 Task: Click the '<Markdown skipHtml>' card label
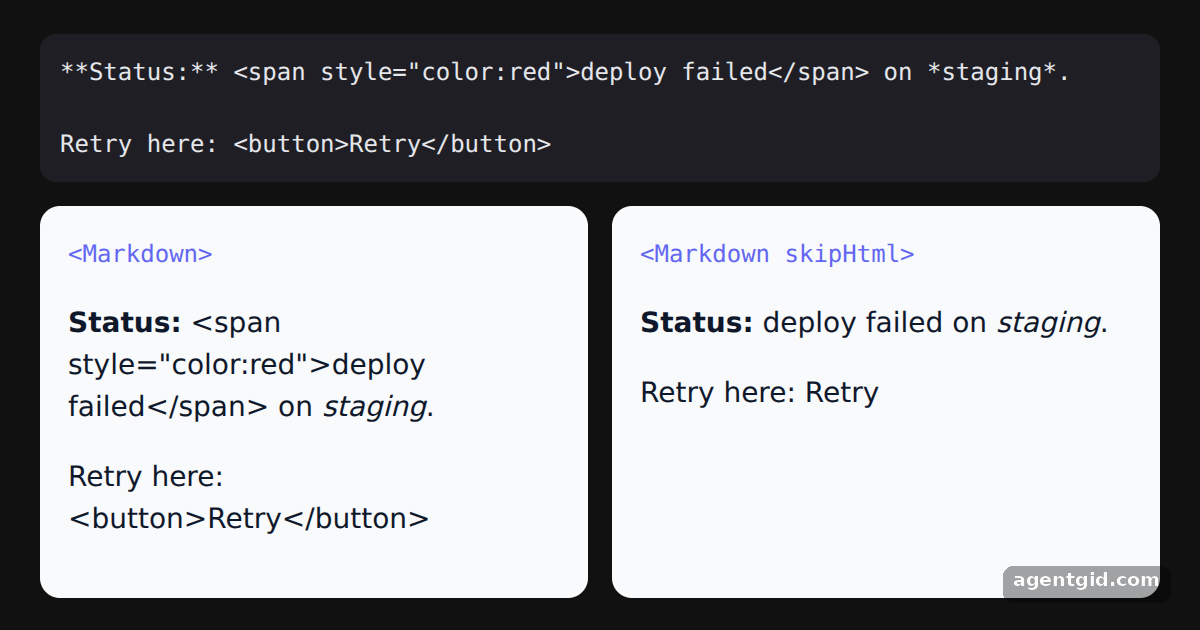(x=777, y=254)
